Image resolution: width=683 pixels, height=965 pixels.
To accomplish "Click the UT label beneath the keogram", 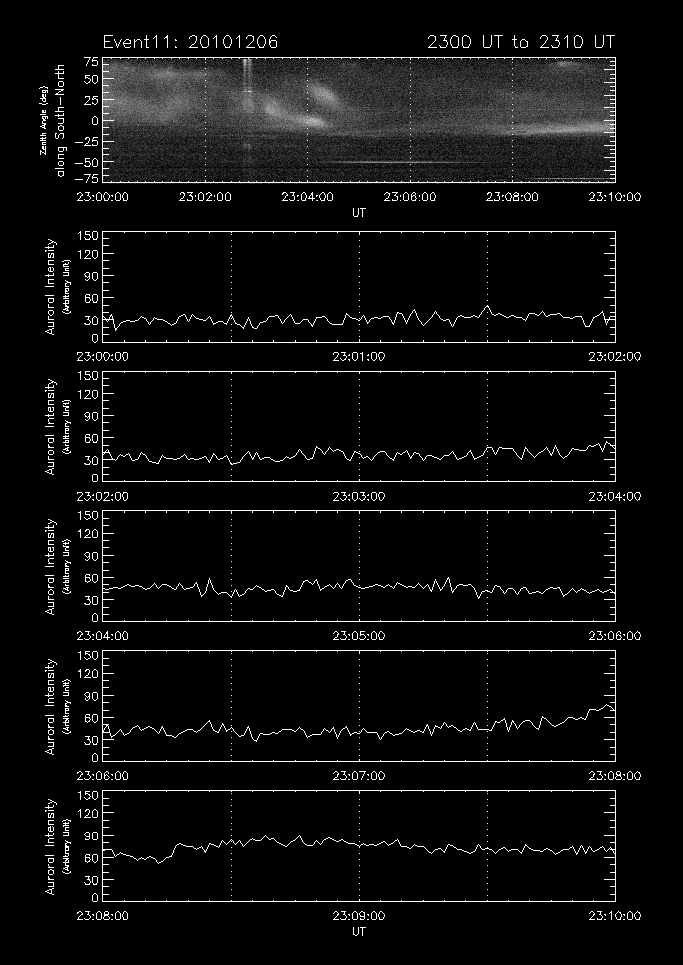I will point(359,212).
